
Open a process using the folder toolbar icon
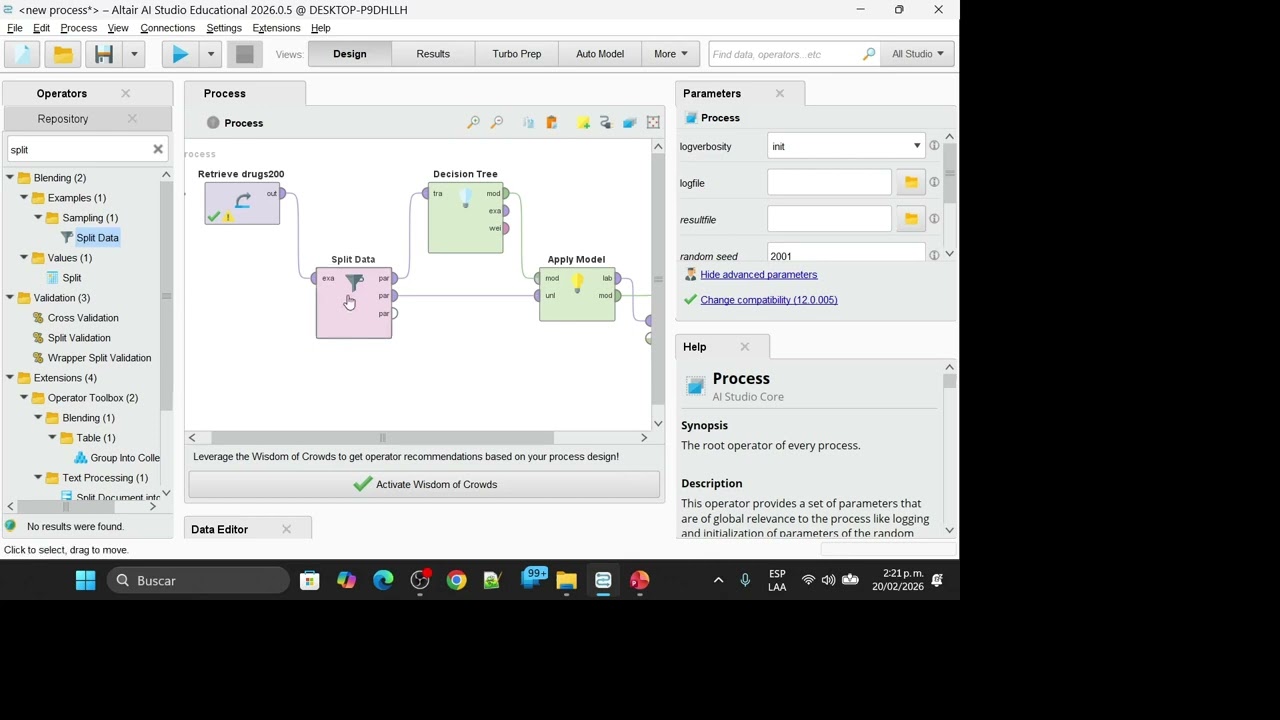pos(62,54)
